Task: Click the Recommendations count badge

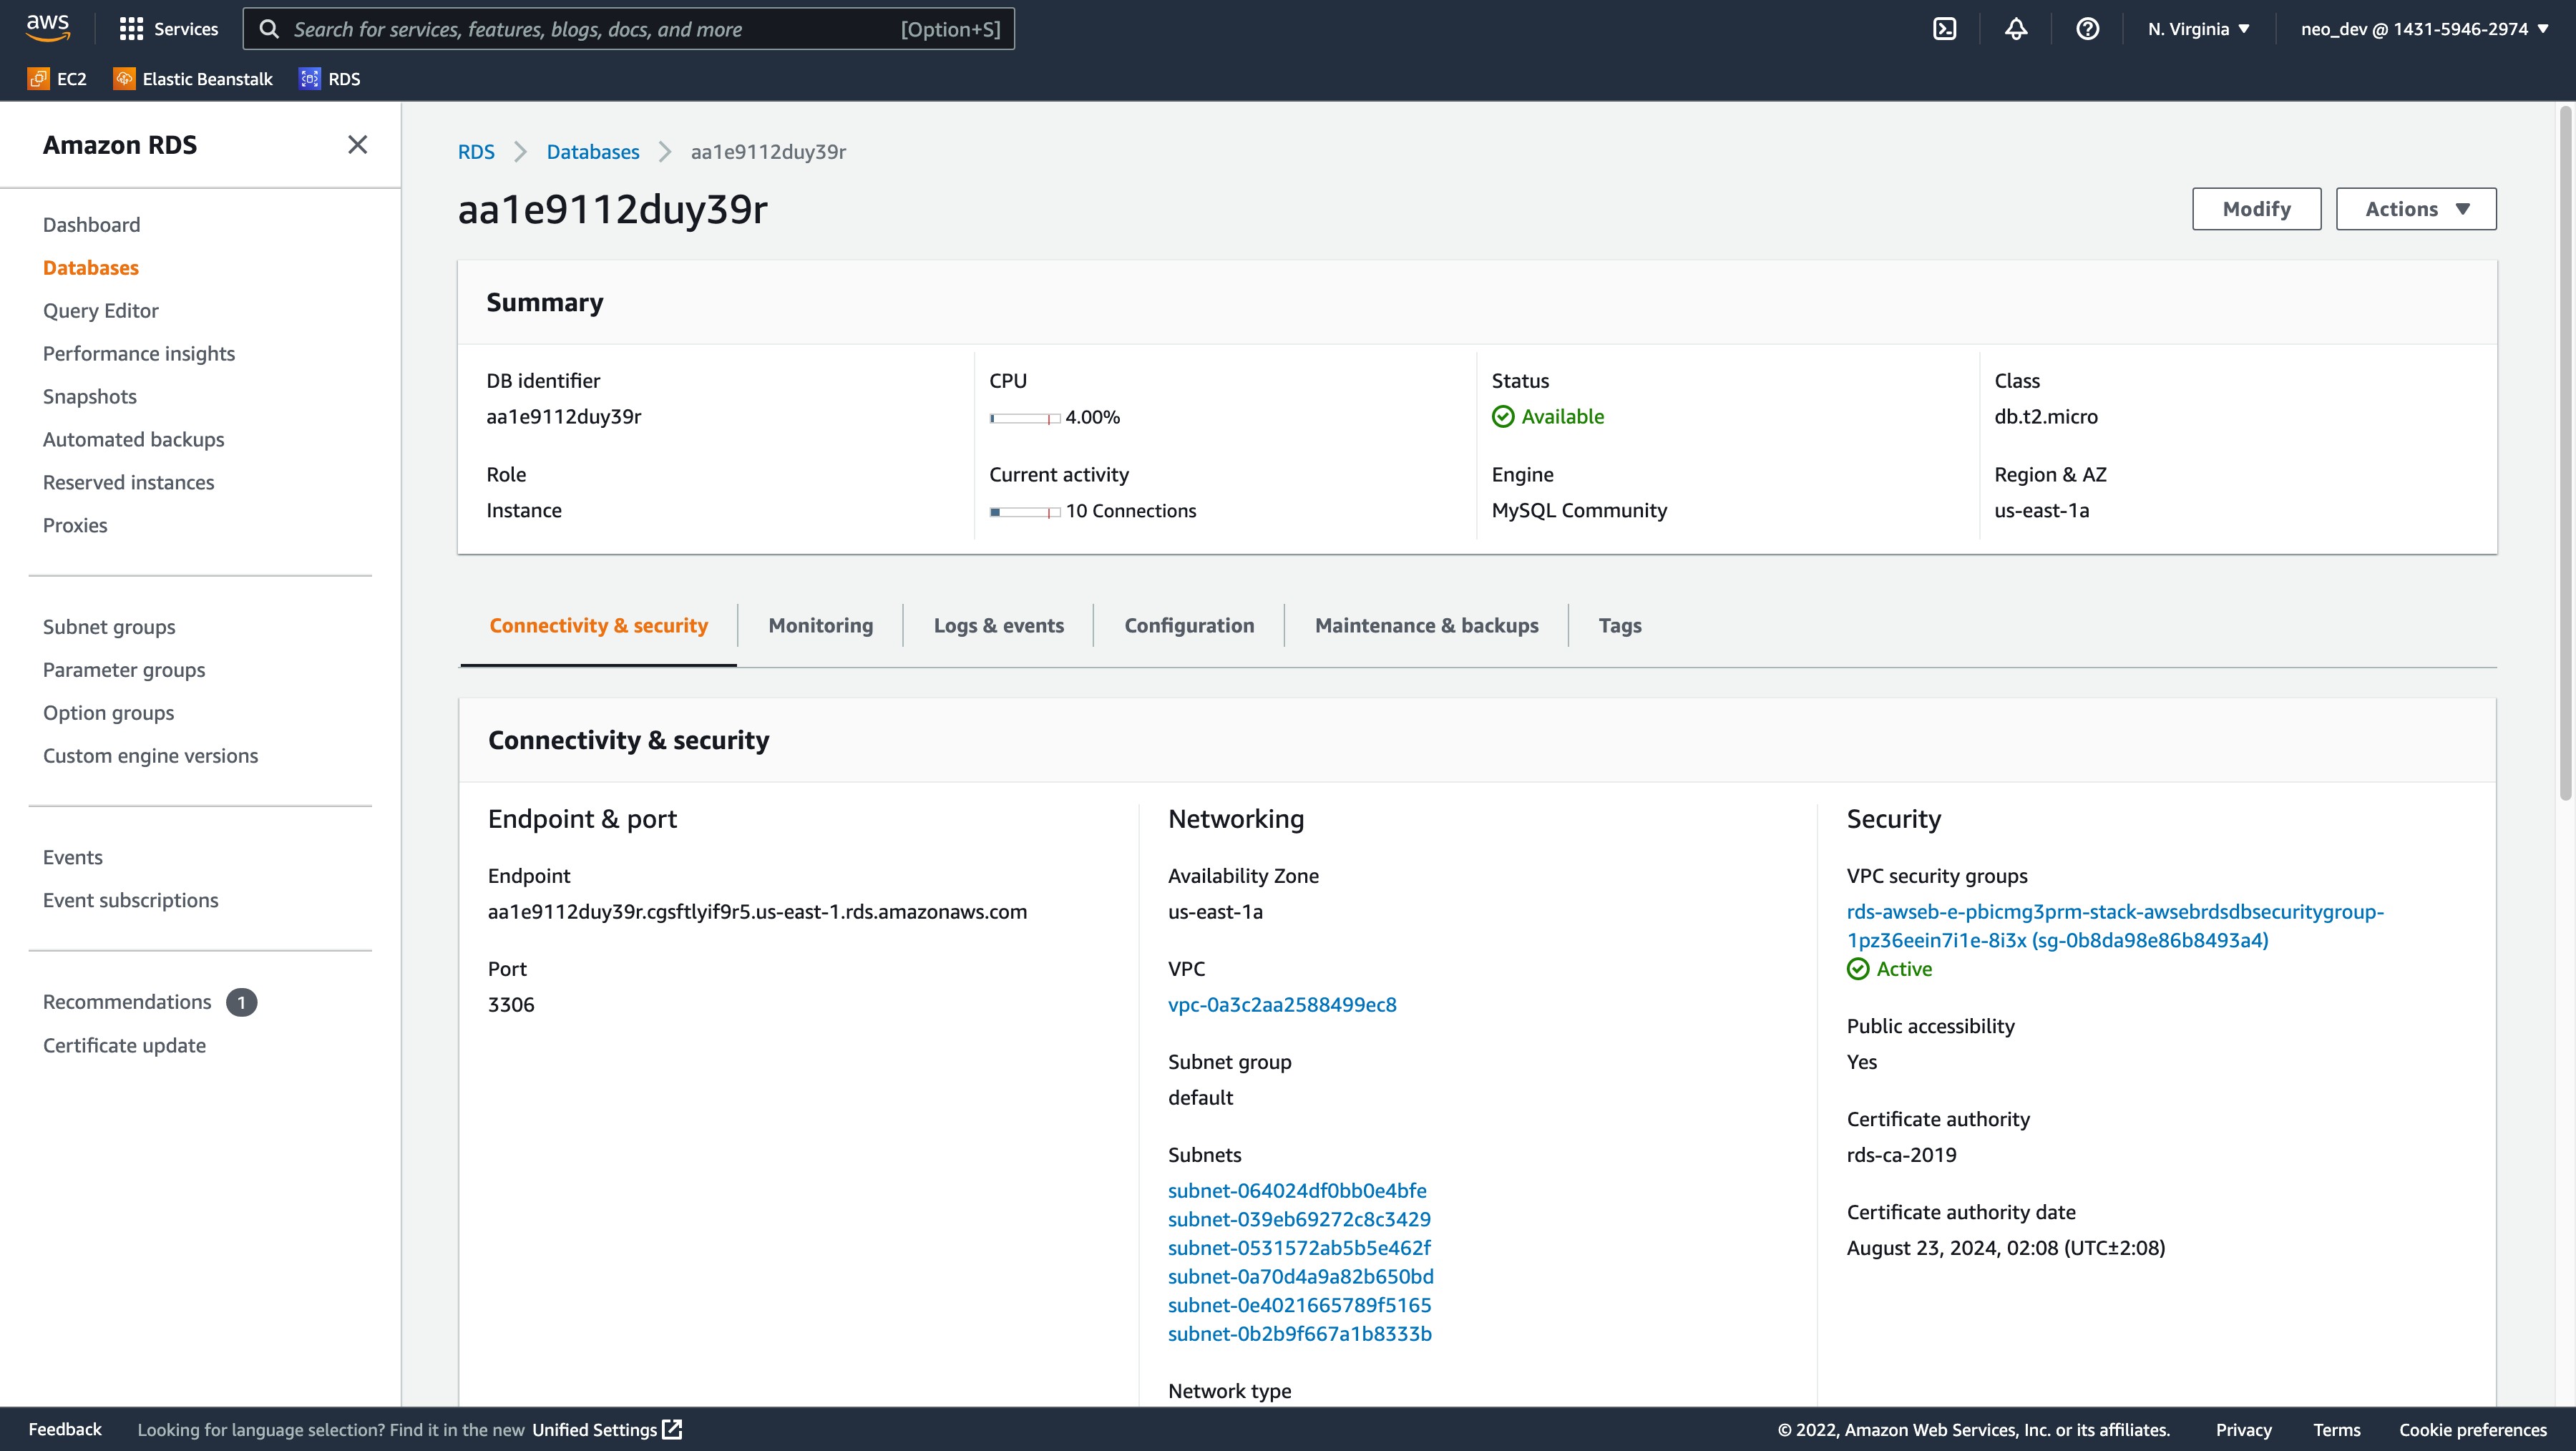Action: point(241,1002)
